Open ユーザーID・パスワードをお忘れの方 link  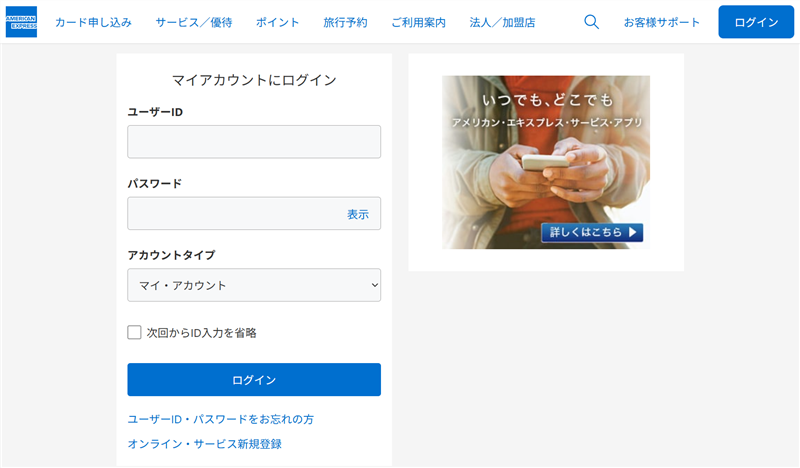[220, 419]
